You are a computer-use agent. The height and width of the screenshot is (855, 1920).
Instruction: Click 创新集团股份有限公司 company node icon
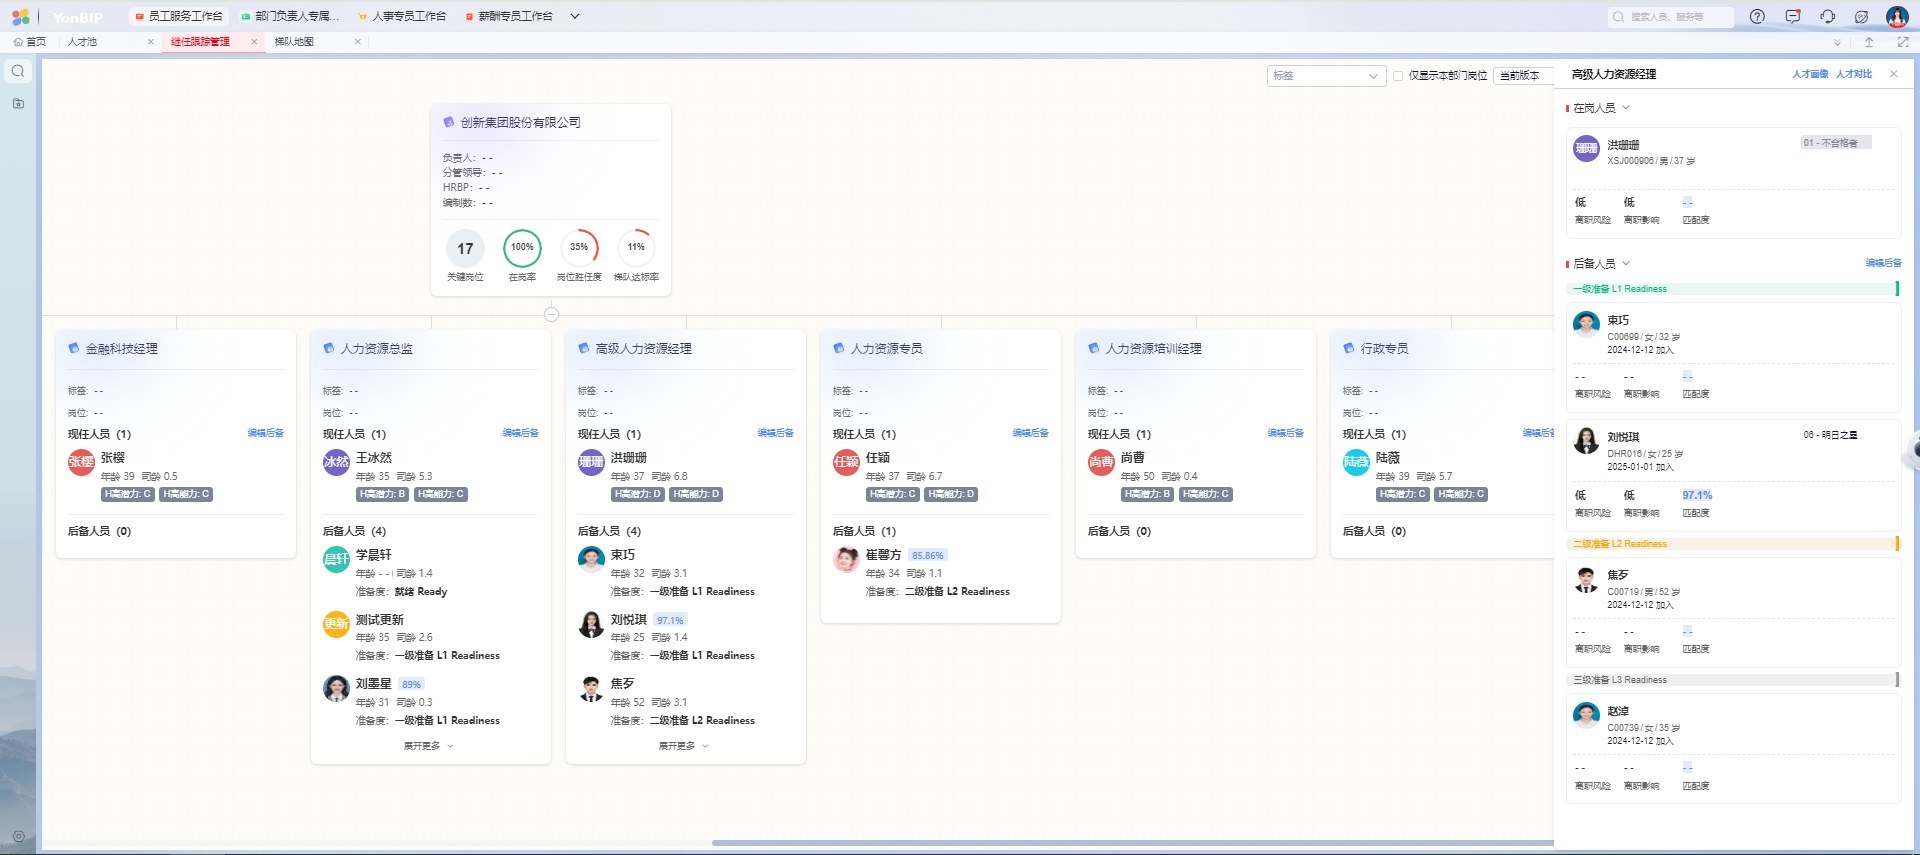pos(449,122)
